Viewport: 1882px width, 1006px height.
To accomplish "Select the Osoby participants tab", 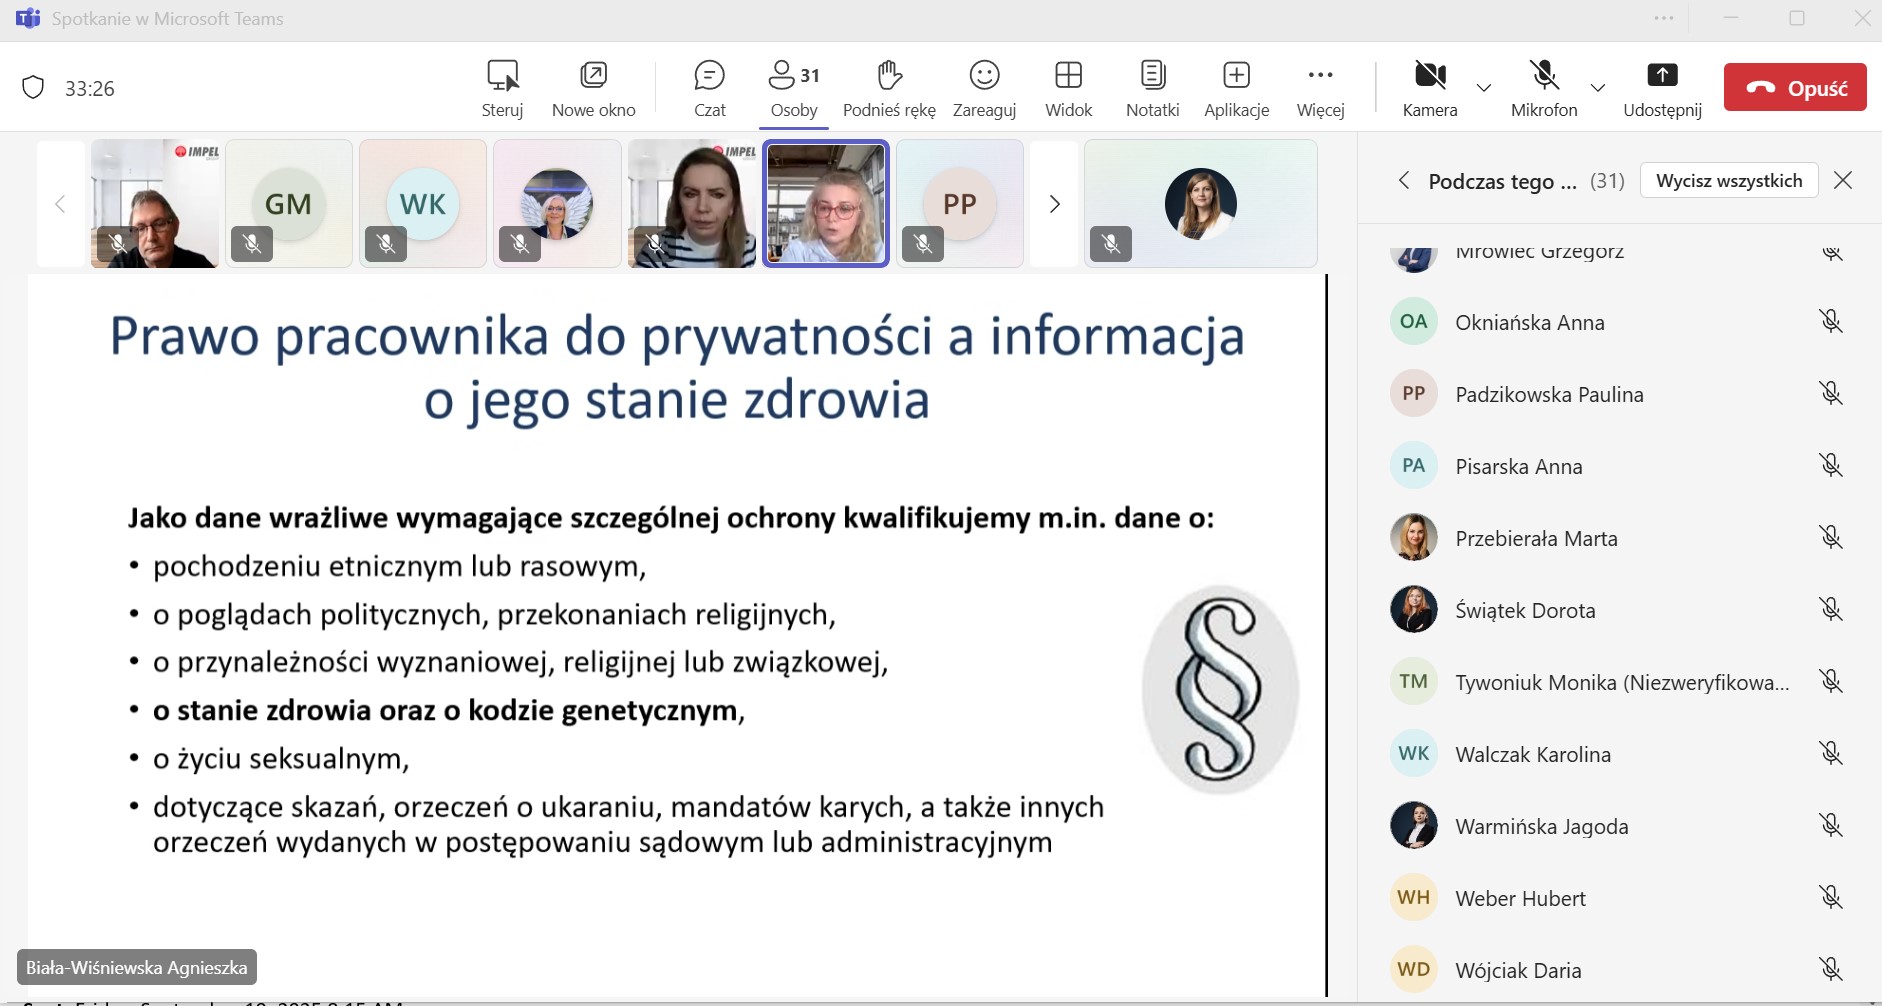I will tap(794, 88).
